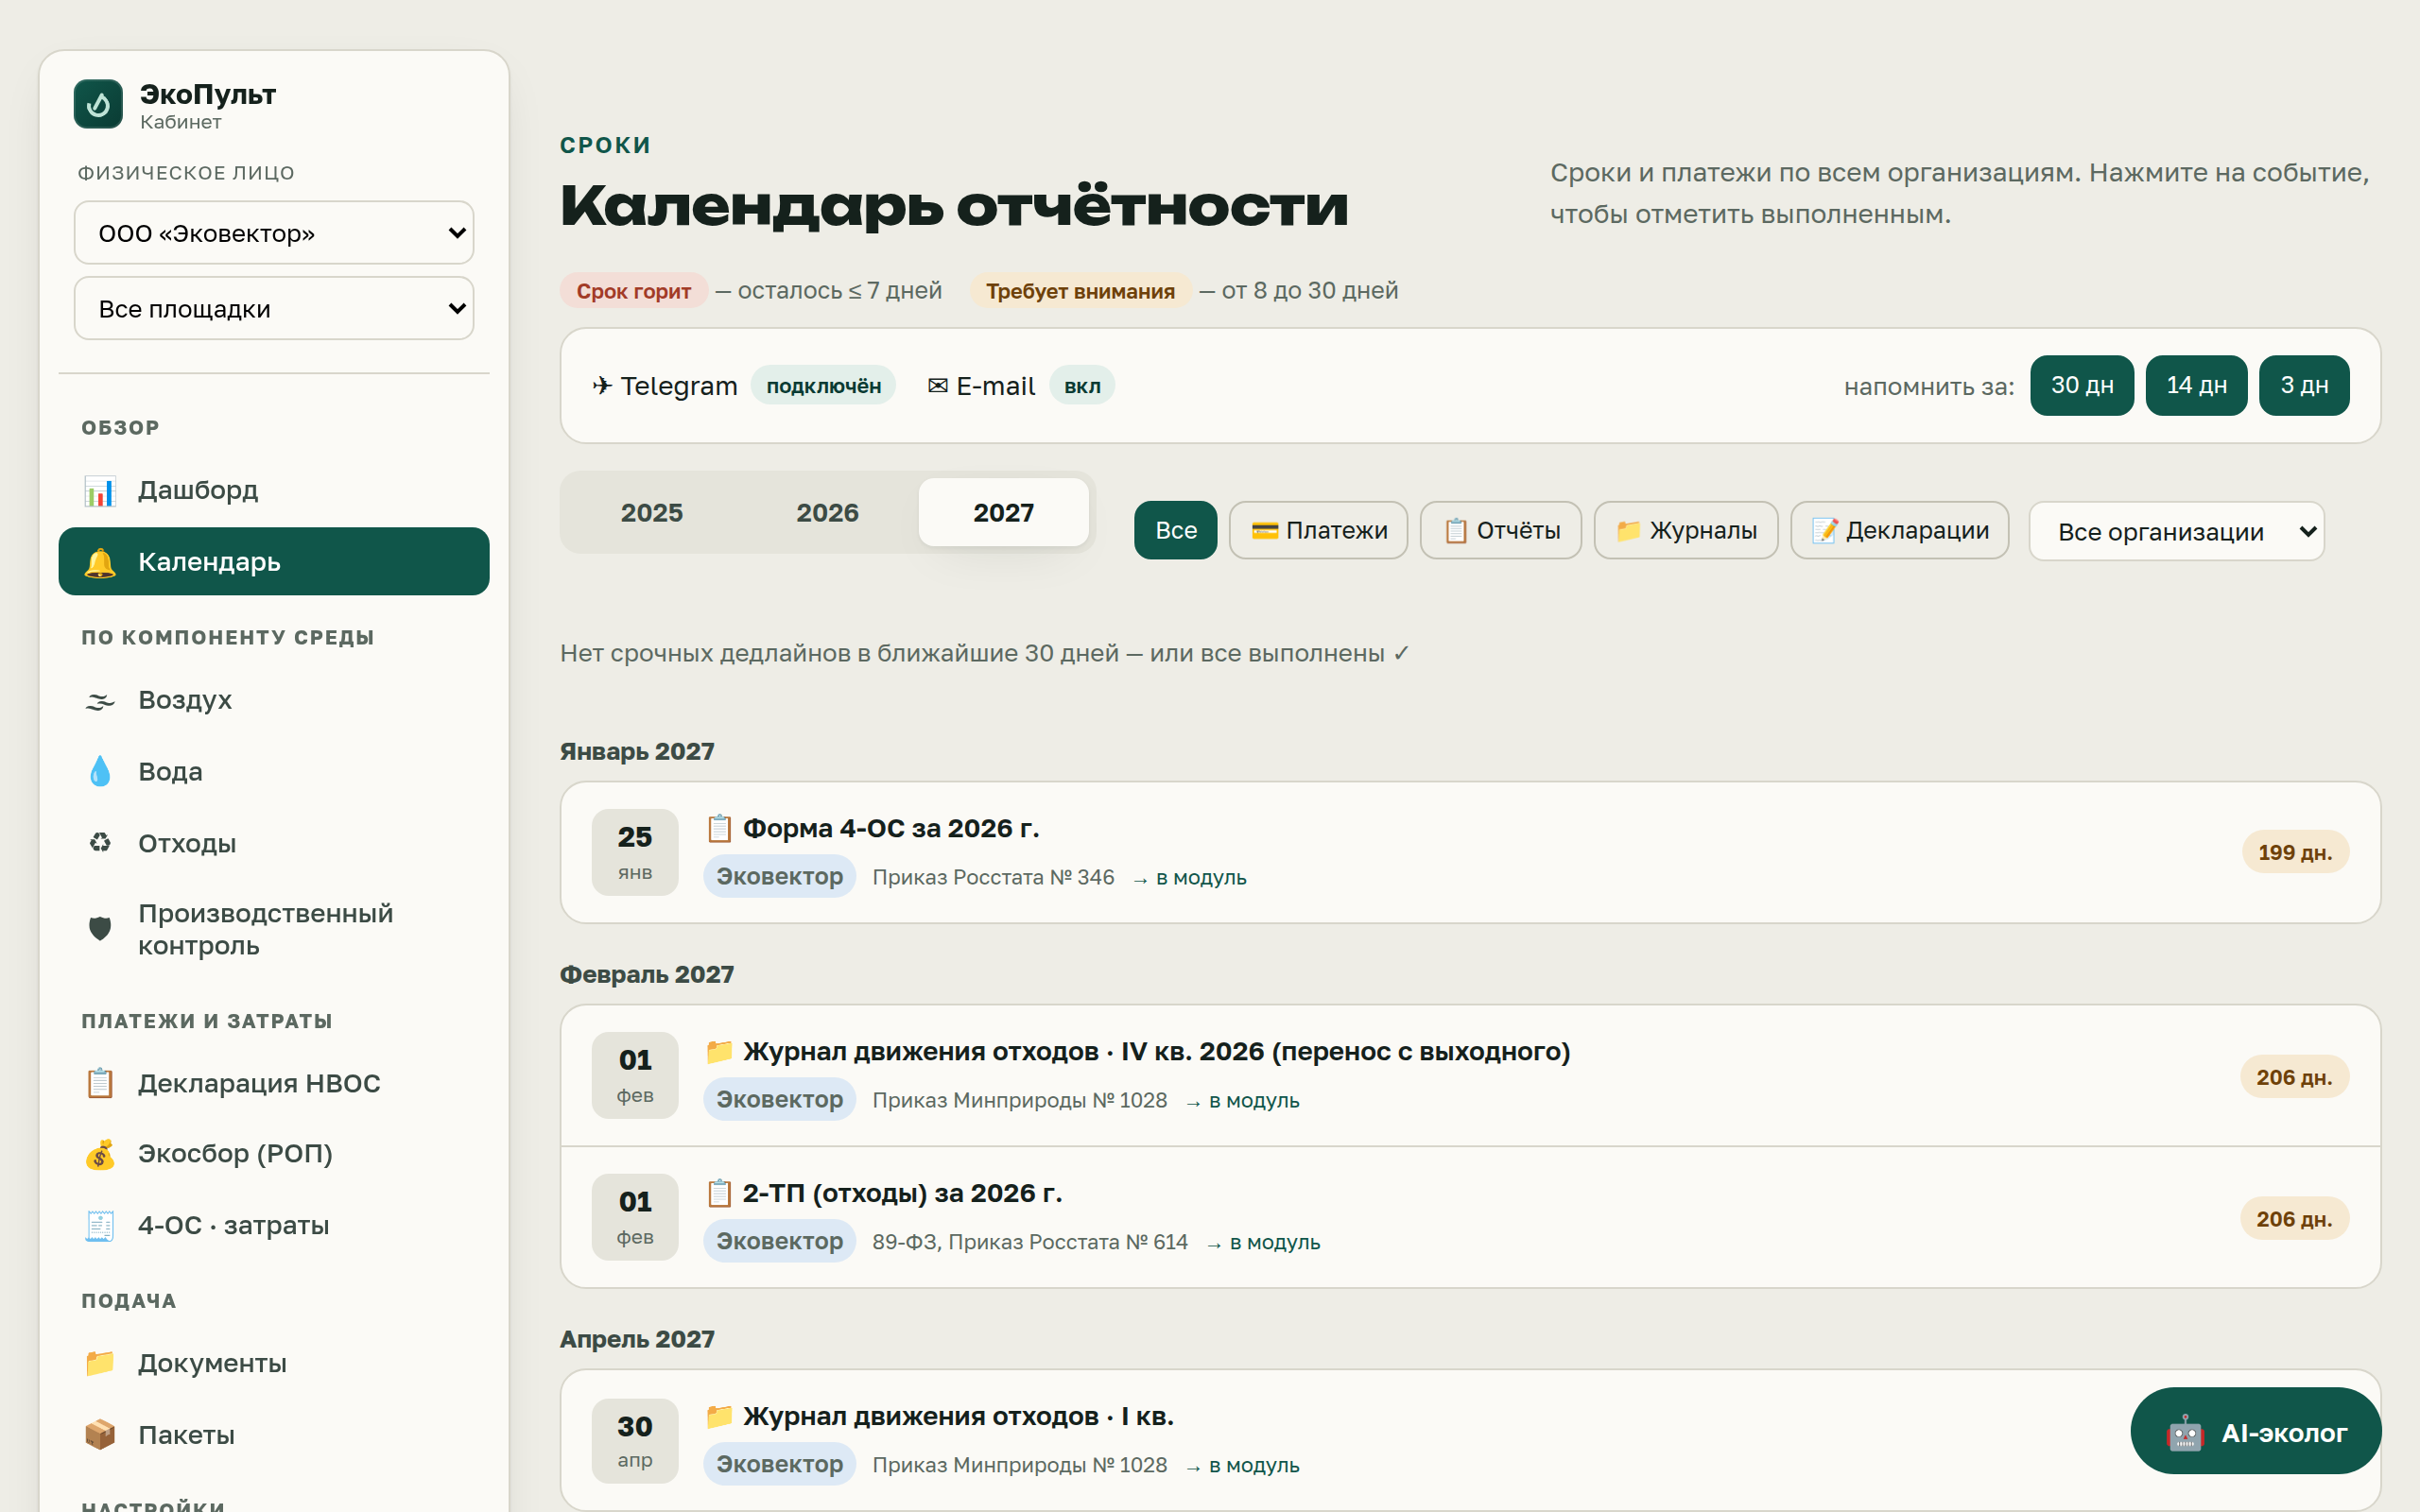Follow 'в модуль' link for I кв. journal

1243,1466
